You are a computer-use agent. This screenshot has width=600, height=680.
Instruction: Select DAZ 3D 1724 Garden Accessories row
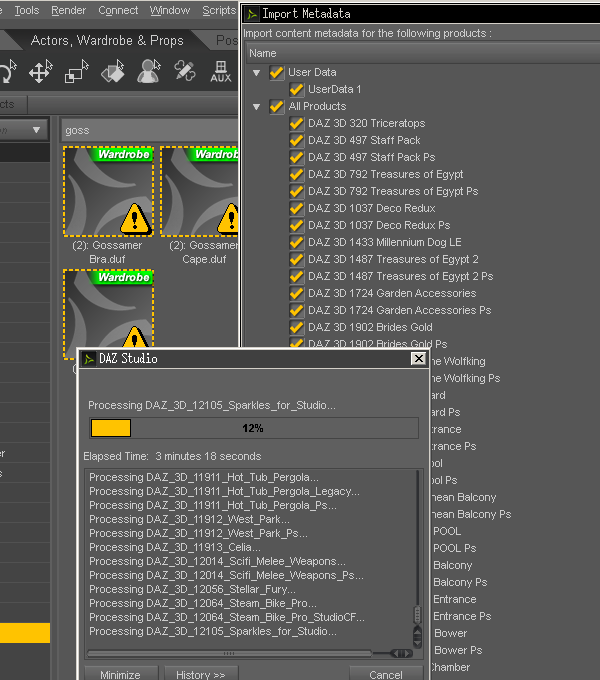pyautogui.click(x=392, y=293)
